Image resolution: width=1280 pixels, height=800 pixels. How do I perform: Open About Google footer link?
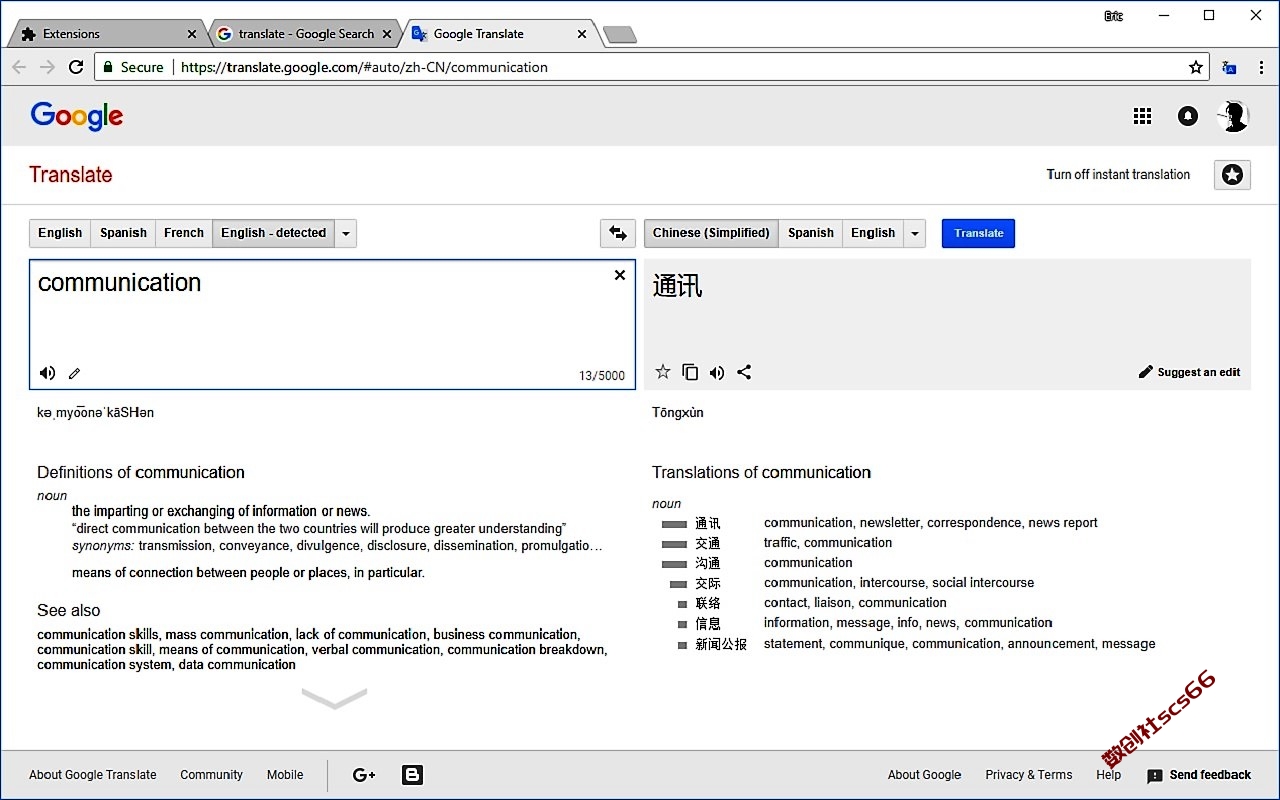[x=924, y=775]
